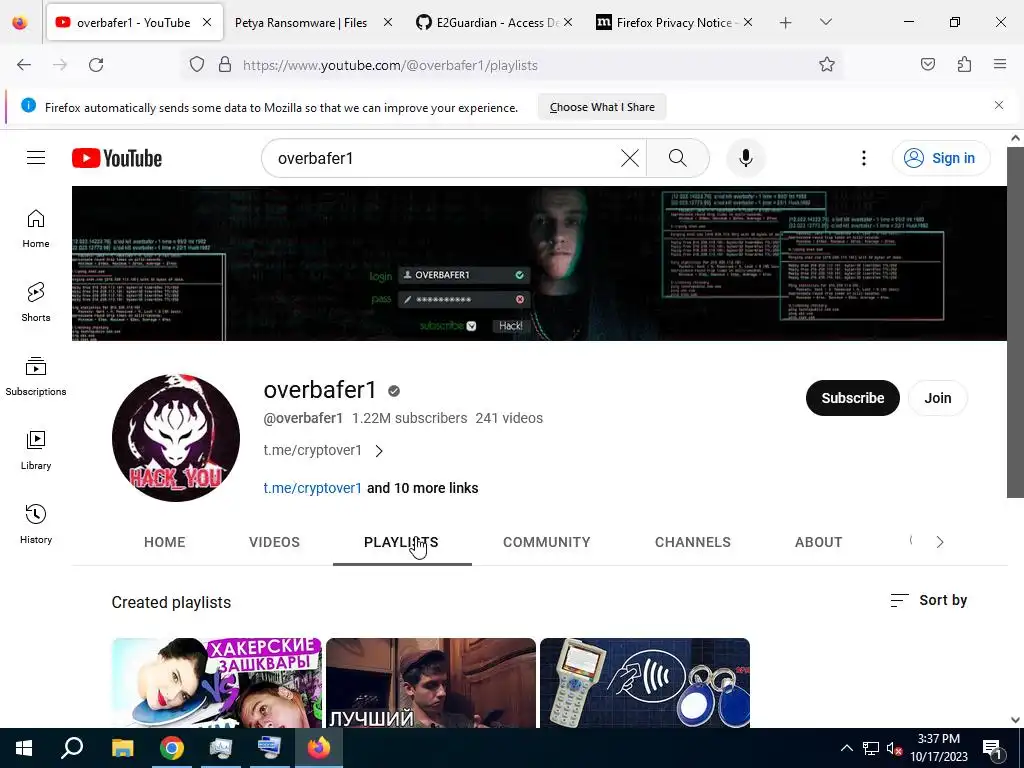Save page to Pocket
Image resolution: width=1024 pixels, height=768 pixels.
pos(928,65)
